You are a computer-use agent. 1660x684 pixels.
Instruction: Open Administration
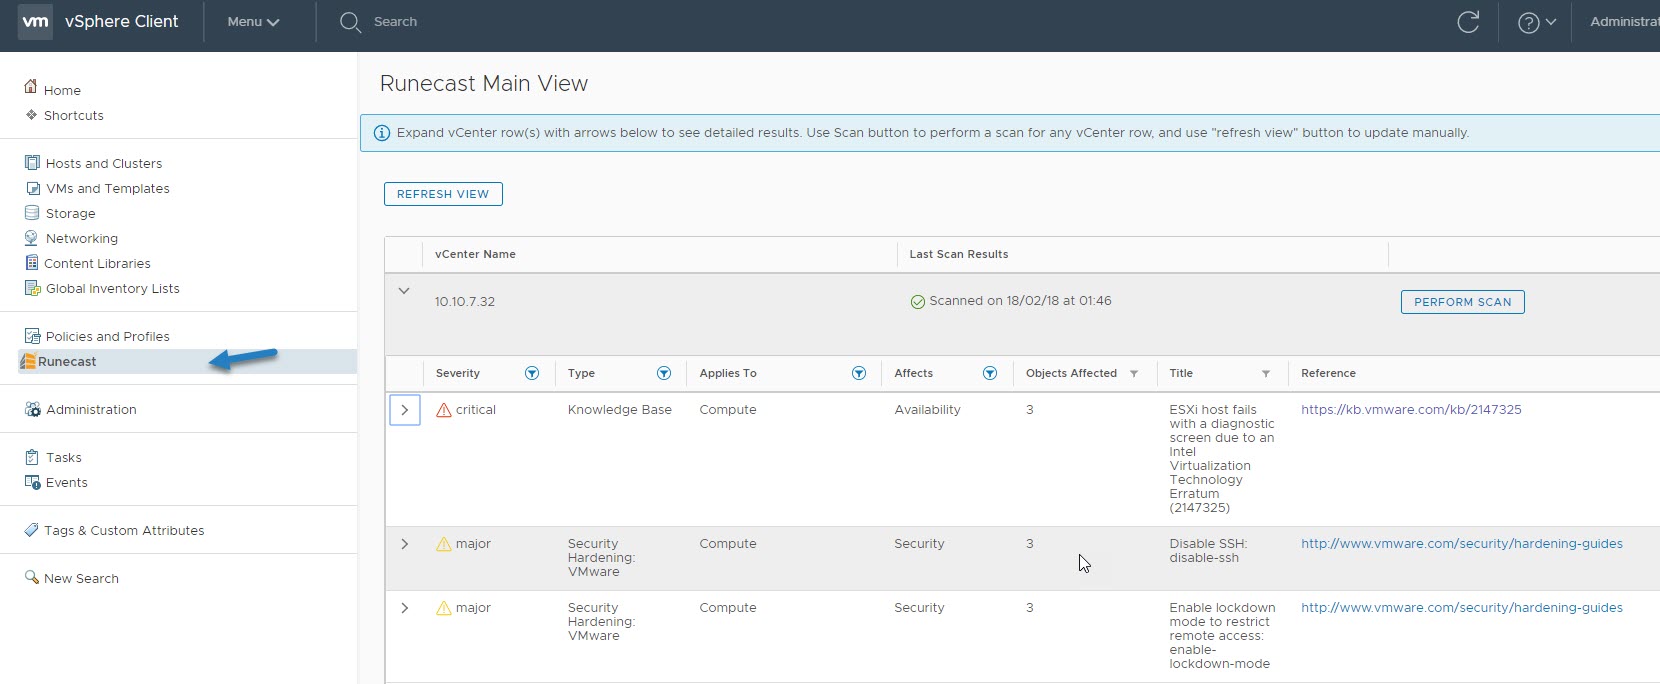click(91, 409)
